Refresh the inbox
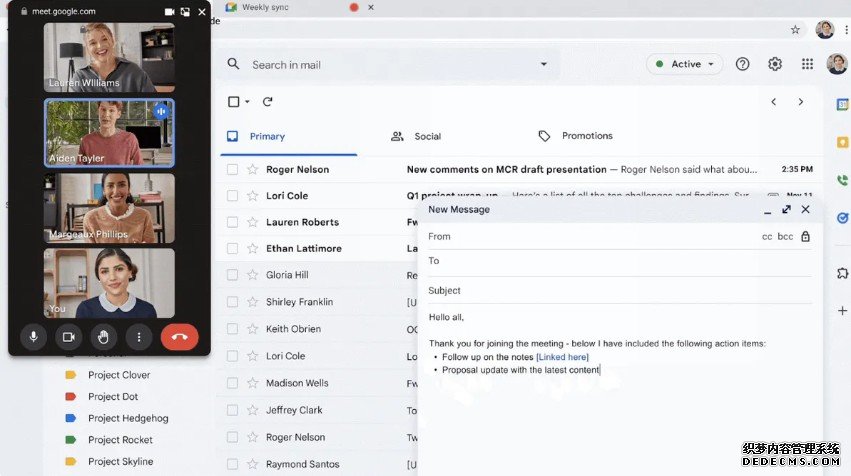The image size is (851, 476). 268,101
